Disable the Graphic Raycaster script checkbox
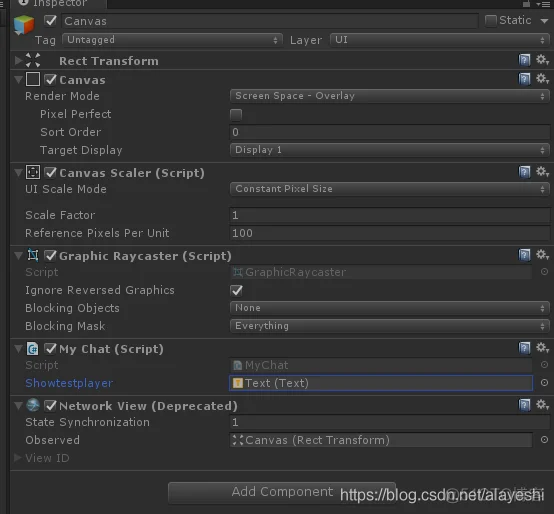 point(51,255)
